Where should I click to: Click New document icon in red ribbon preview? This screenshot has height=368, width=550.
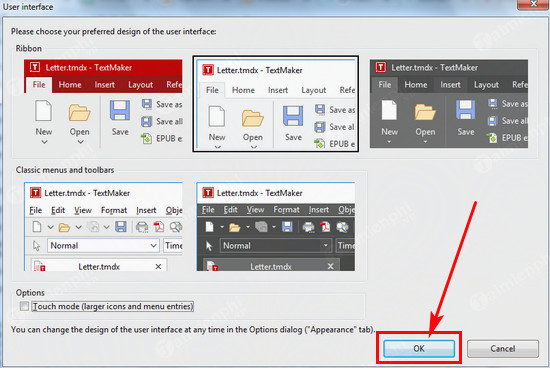pos(43,111)
